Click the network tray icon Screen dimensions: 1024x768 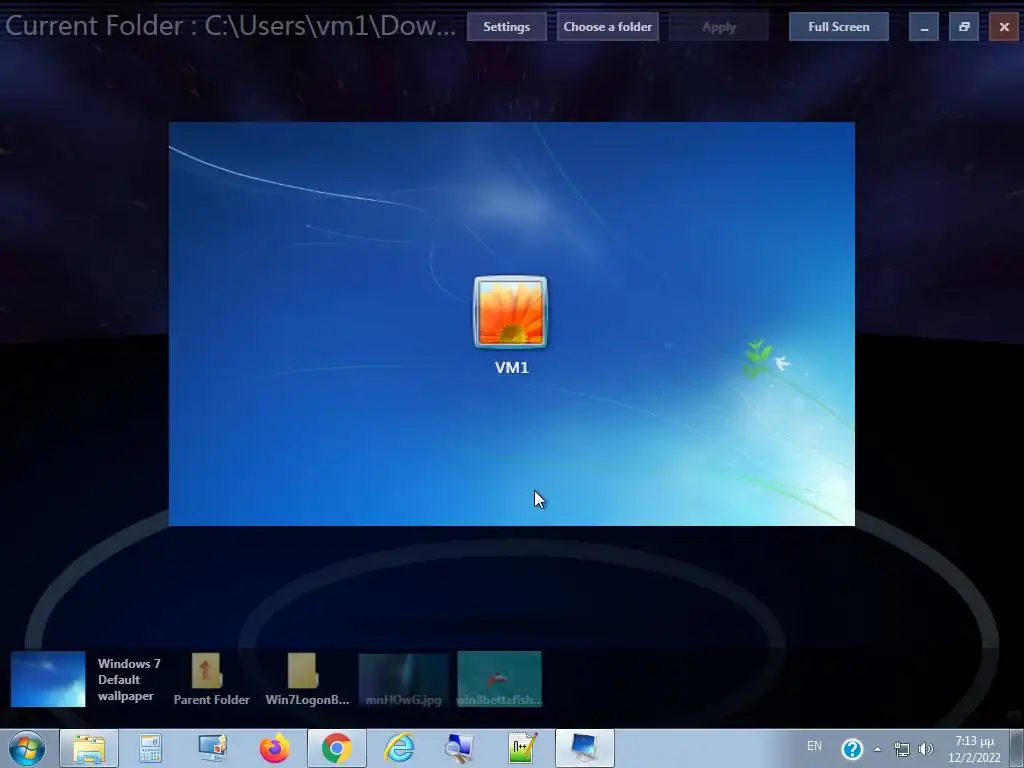(901, 749)
